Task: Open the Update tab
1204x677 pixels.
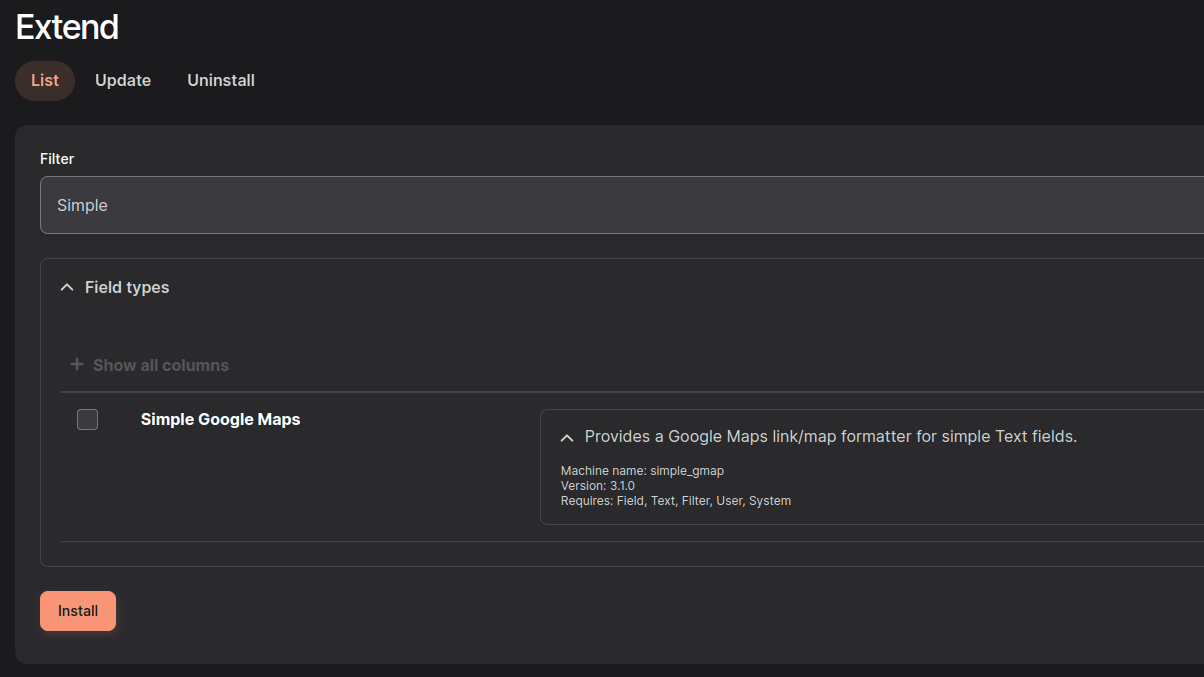Action: tap(123, 81)
